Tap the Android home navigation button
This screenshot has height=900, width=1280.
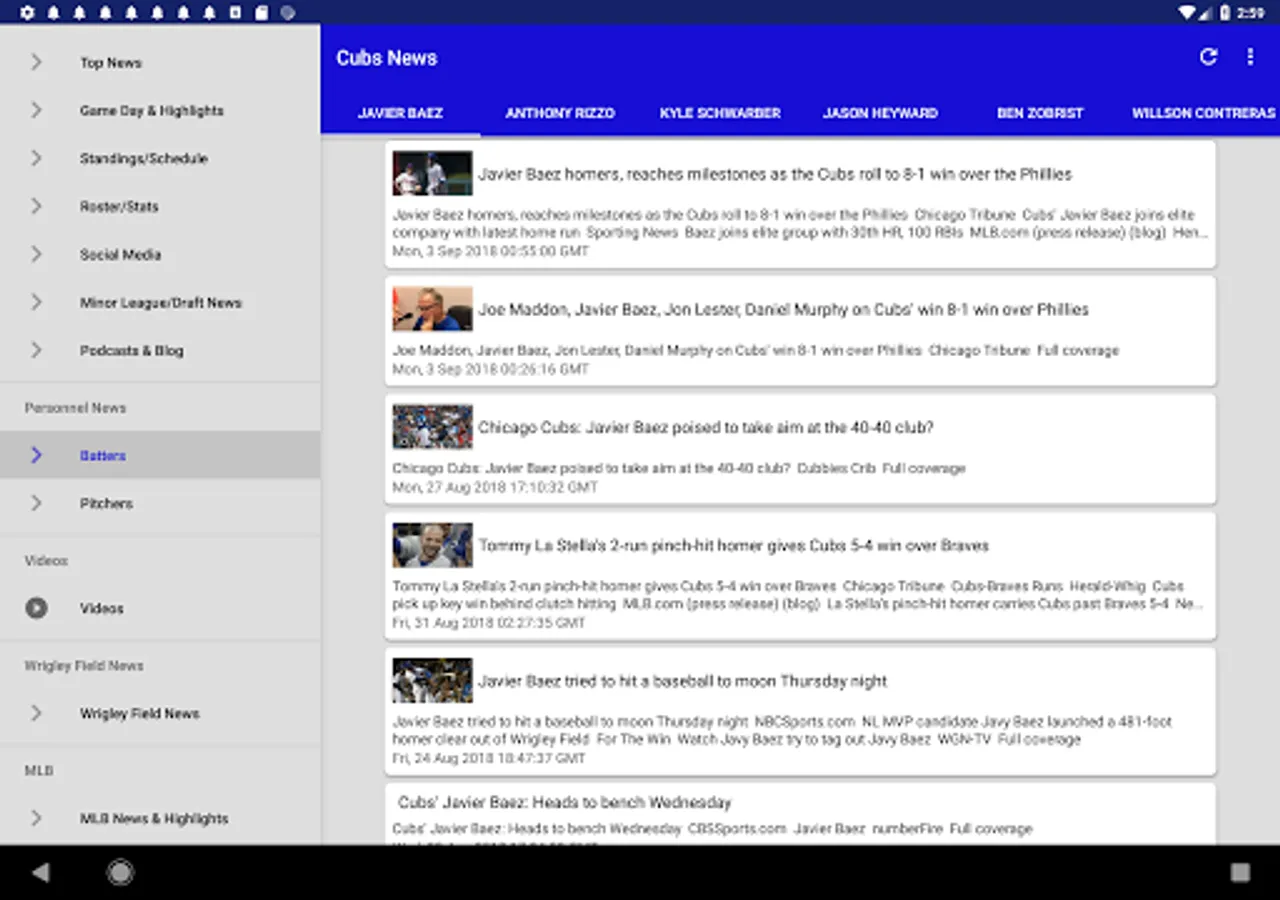tap(120, 873)
